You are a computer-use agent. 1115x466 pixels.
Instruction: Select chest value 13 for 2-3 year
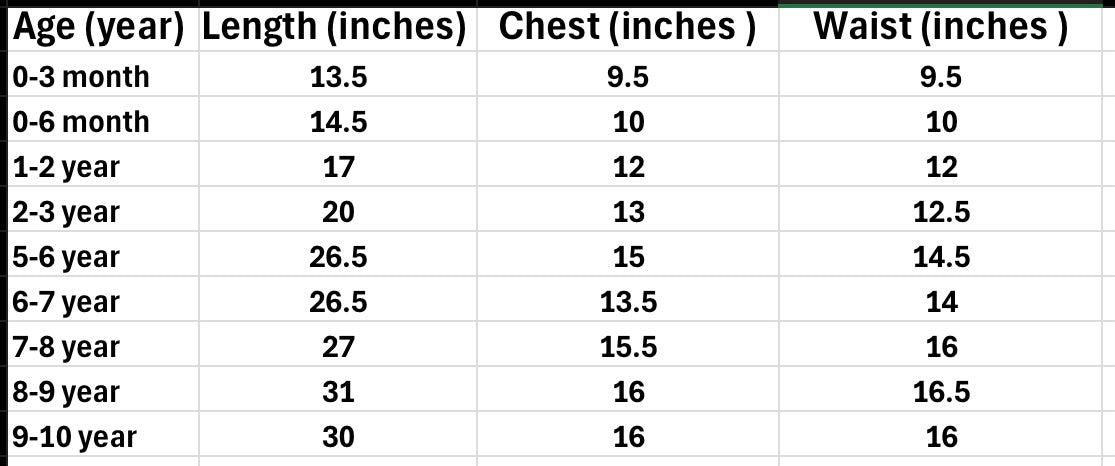click(x=628, y=209)
